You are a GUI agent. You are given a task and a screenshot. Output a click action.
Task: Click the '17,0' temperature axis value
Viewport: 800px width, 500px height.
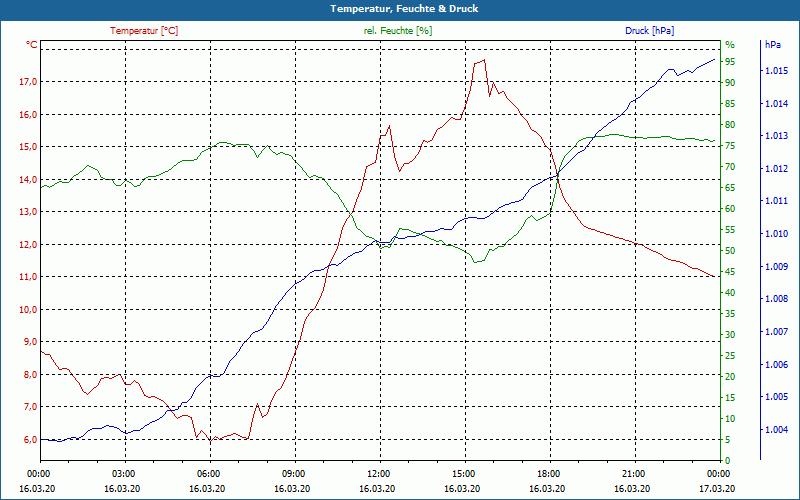point(29,82)
